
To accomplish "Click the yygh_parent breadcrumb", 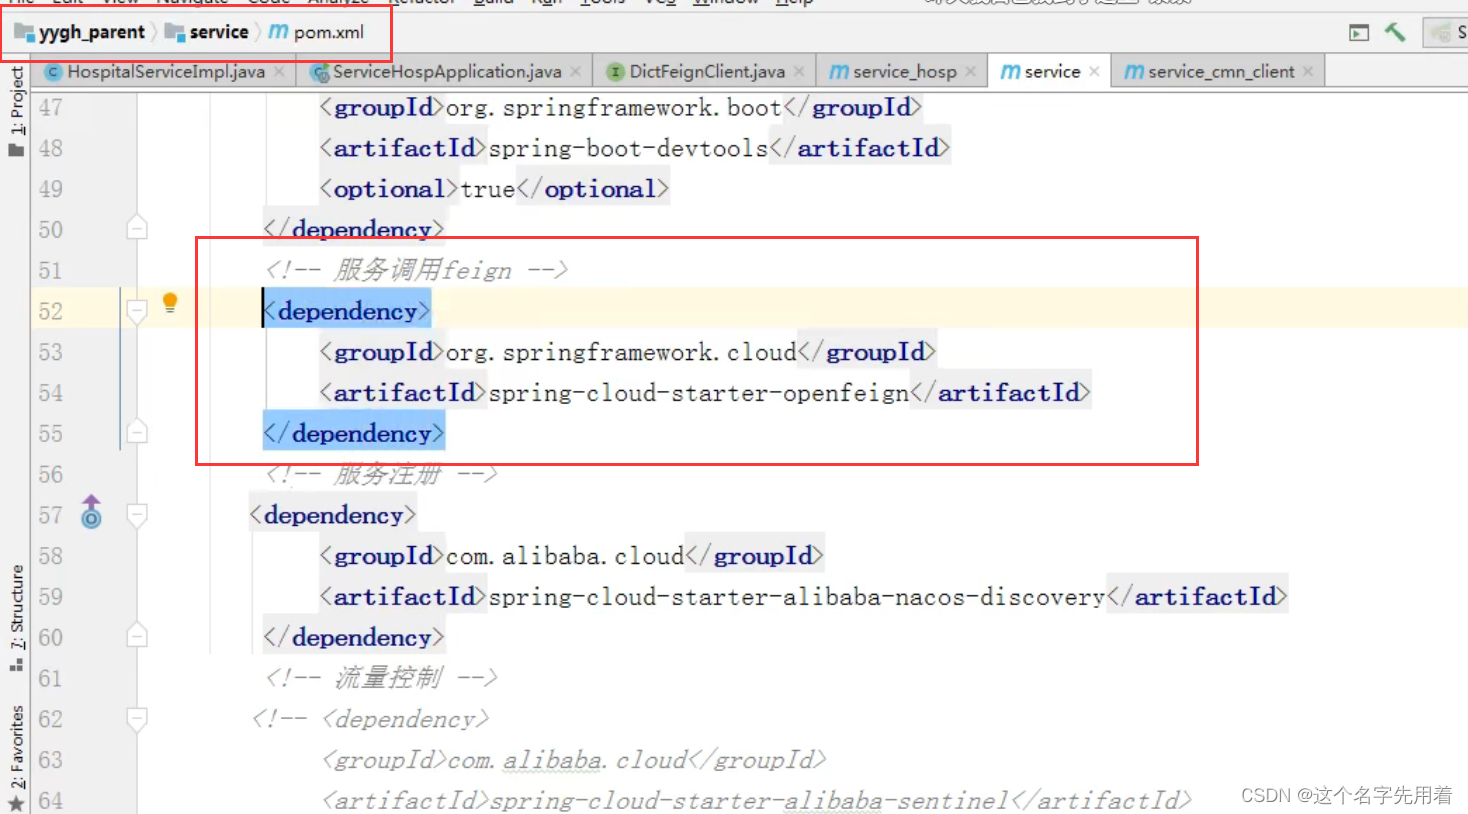I will 79,33.
